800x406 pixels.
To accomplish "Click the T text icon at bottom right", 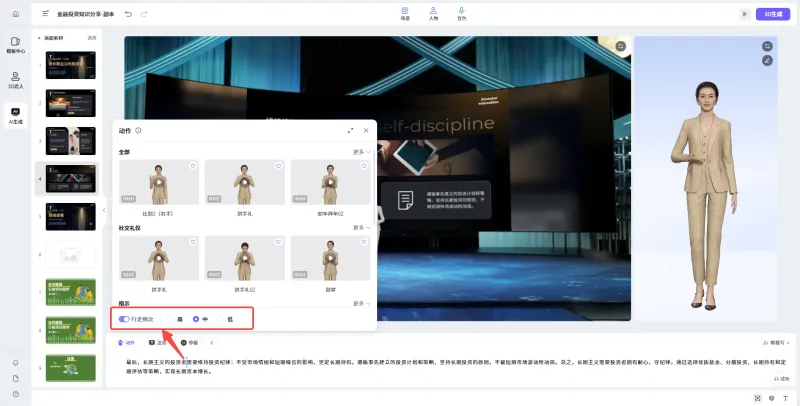I will point(786,398).
